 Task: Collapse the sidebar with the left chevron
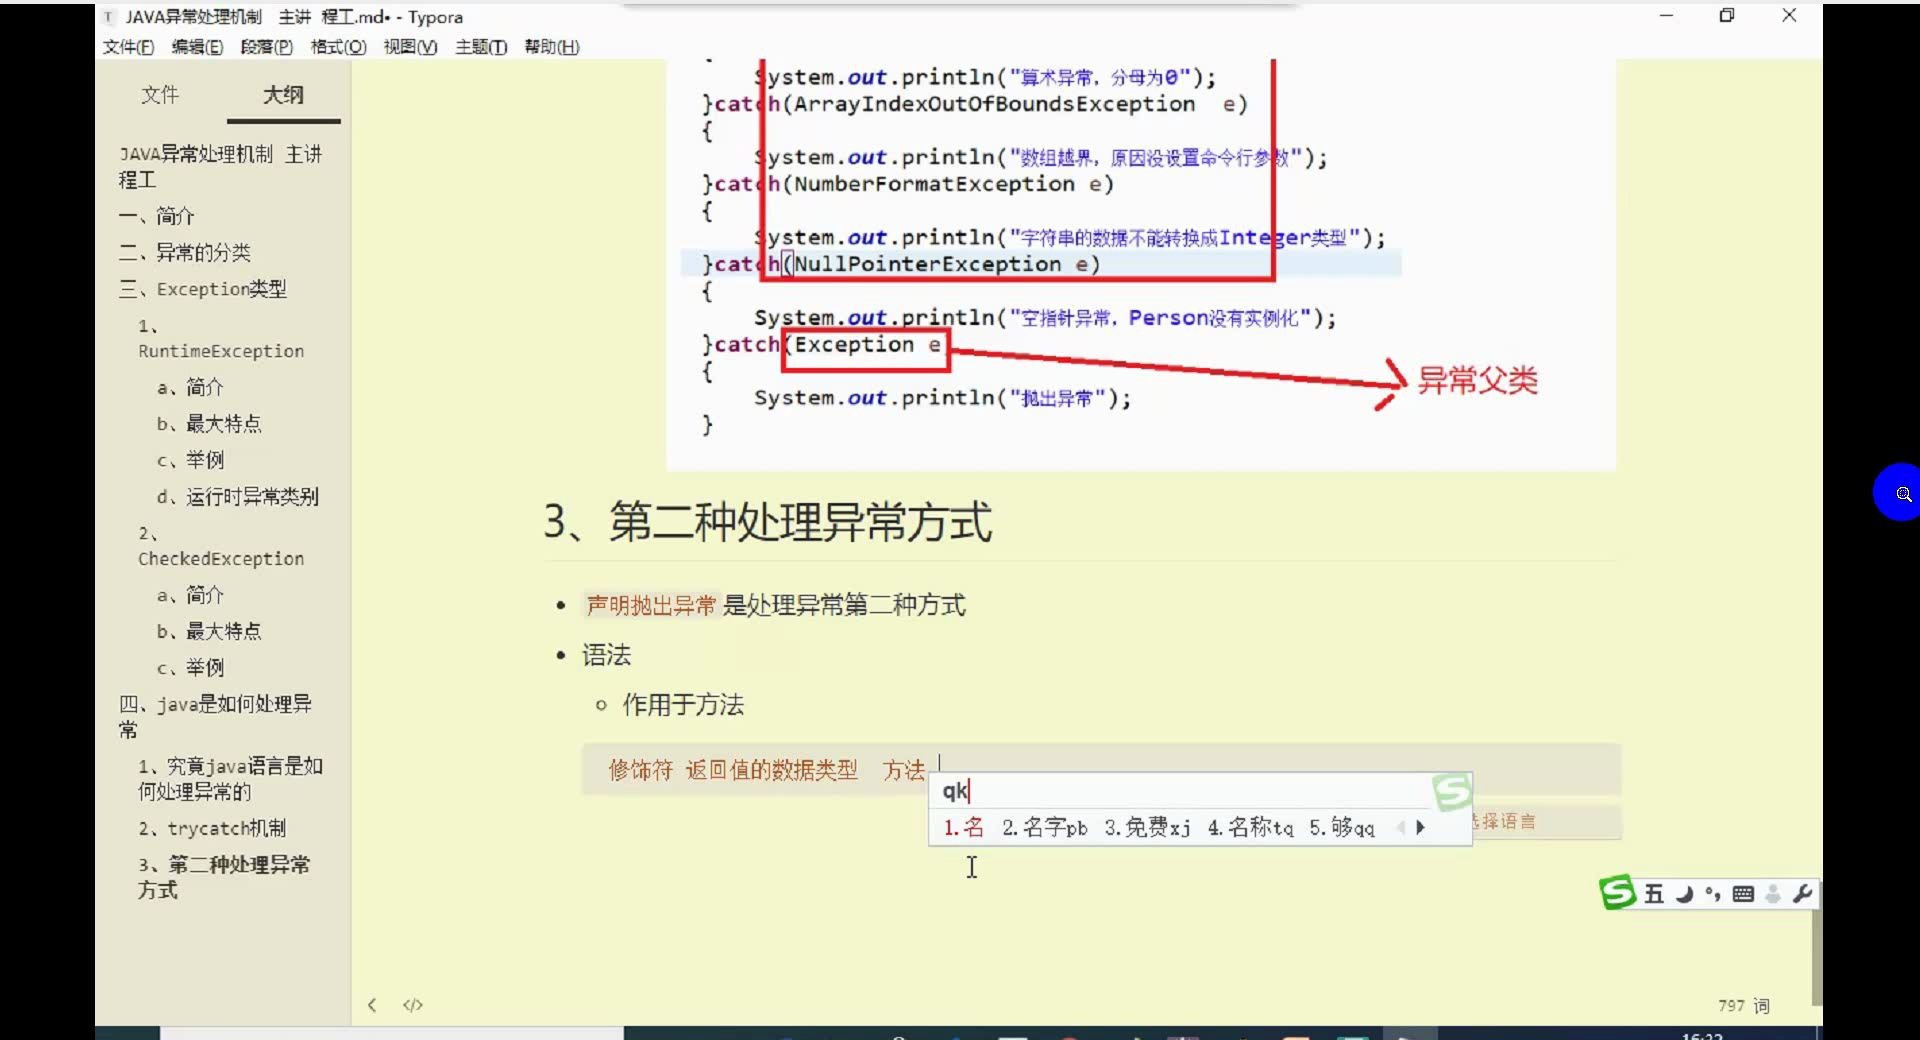click(x=372, y=1005)
